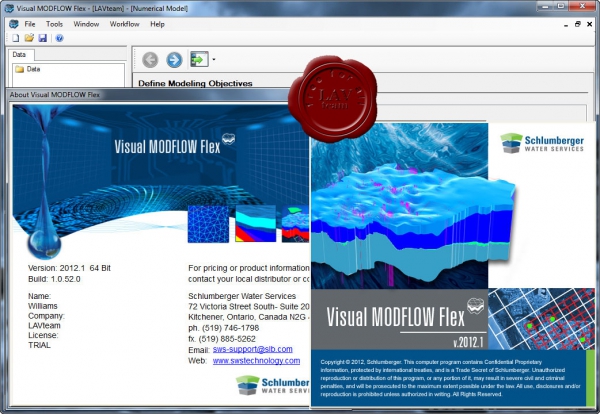Click the Version: 2012.1 64 Bit text

pyautogui.click(x=69, y=268)
